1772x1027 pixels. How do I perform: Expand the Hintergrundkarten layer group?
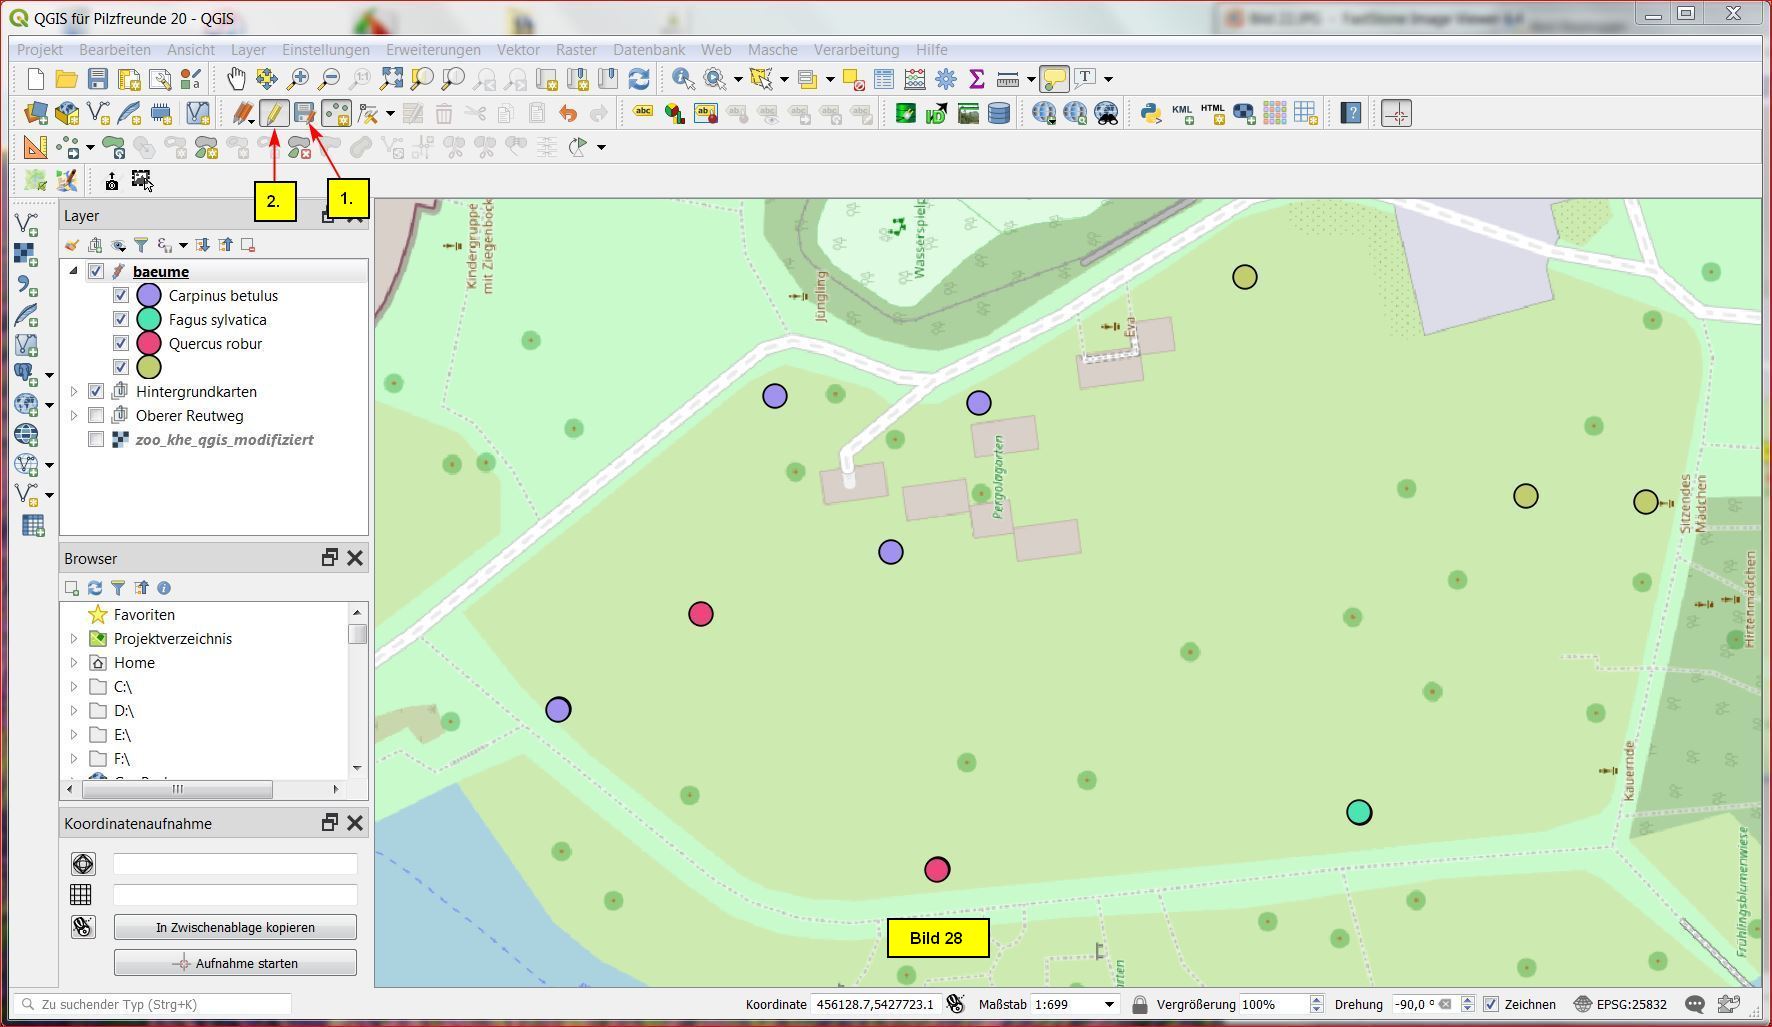tap(74, 392)
